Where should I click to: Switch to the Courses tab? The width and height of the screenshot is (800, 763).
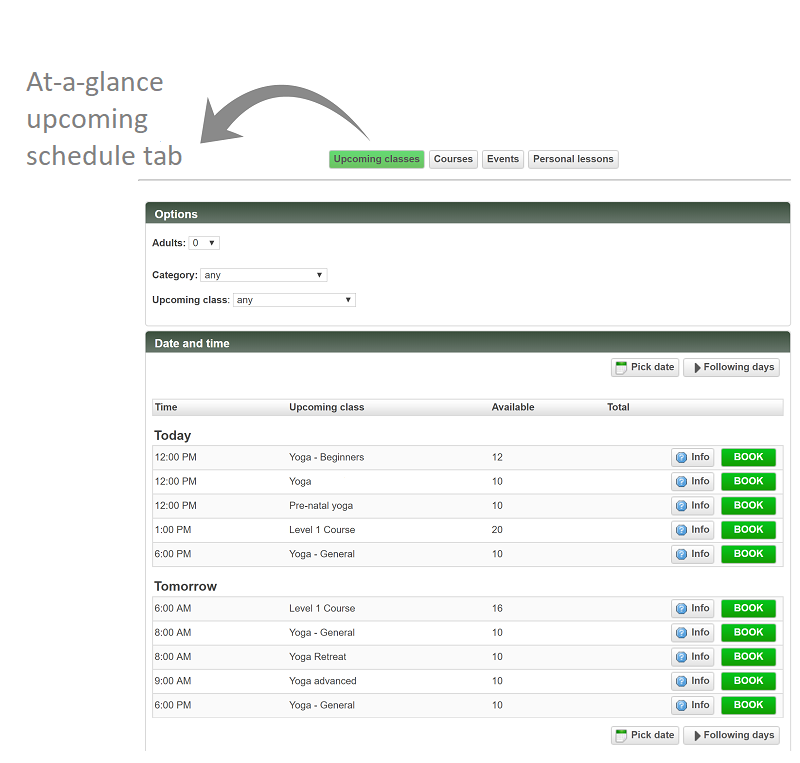click(x=453, y=159)
